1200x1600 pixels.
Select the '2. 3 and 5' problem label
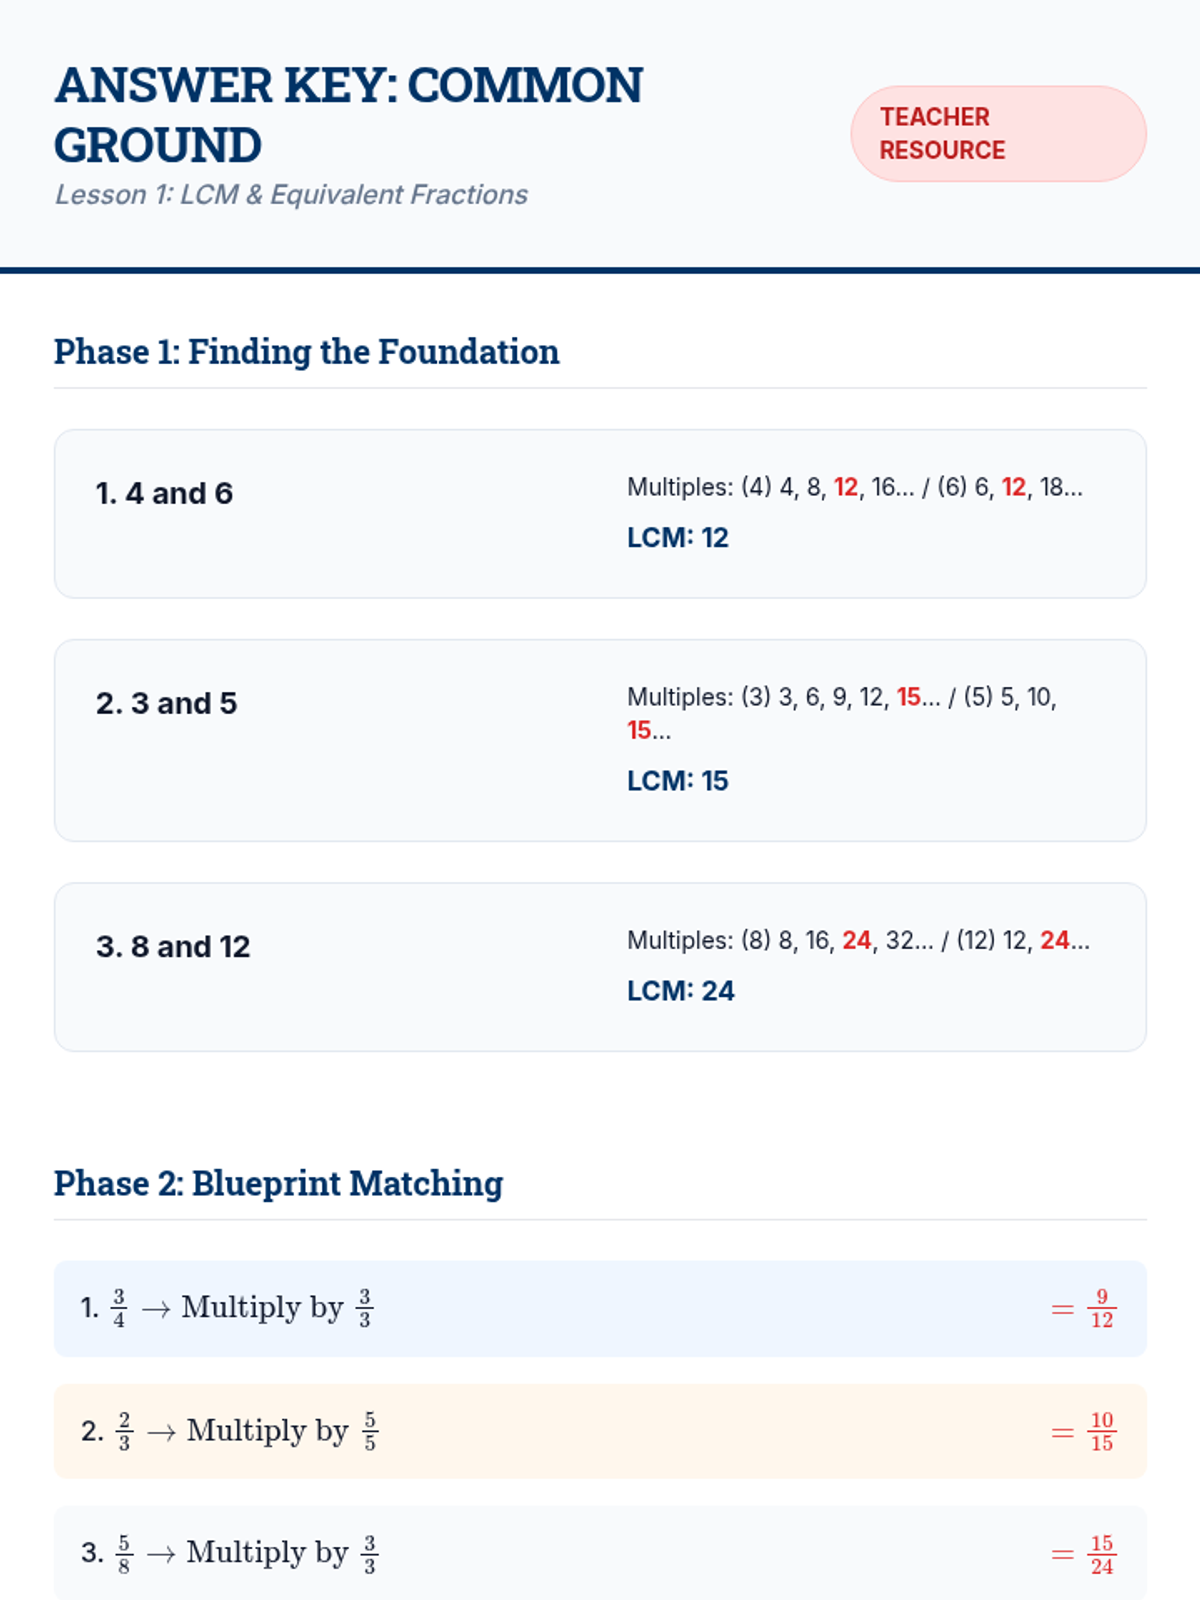166,703
